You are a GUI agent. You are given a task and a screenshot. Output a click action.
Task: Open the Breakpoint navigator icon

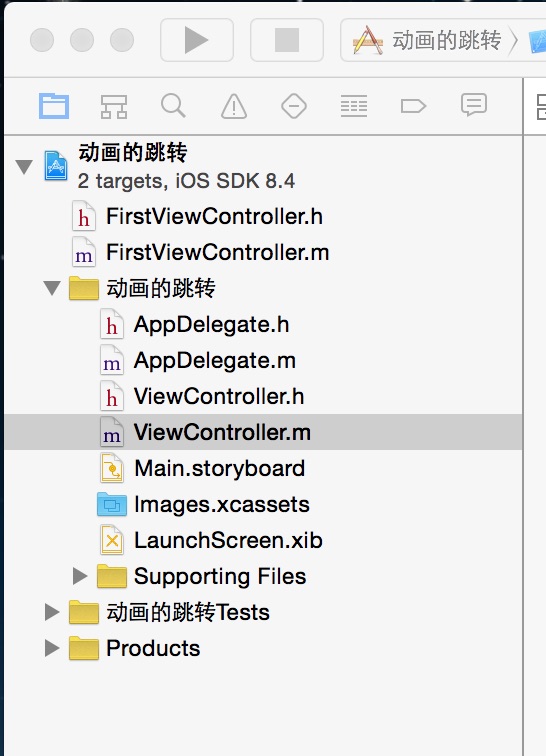click(413, 106)
